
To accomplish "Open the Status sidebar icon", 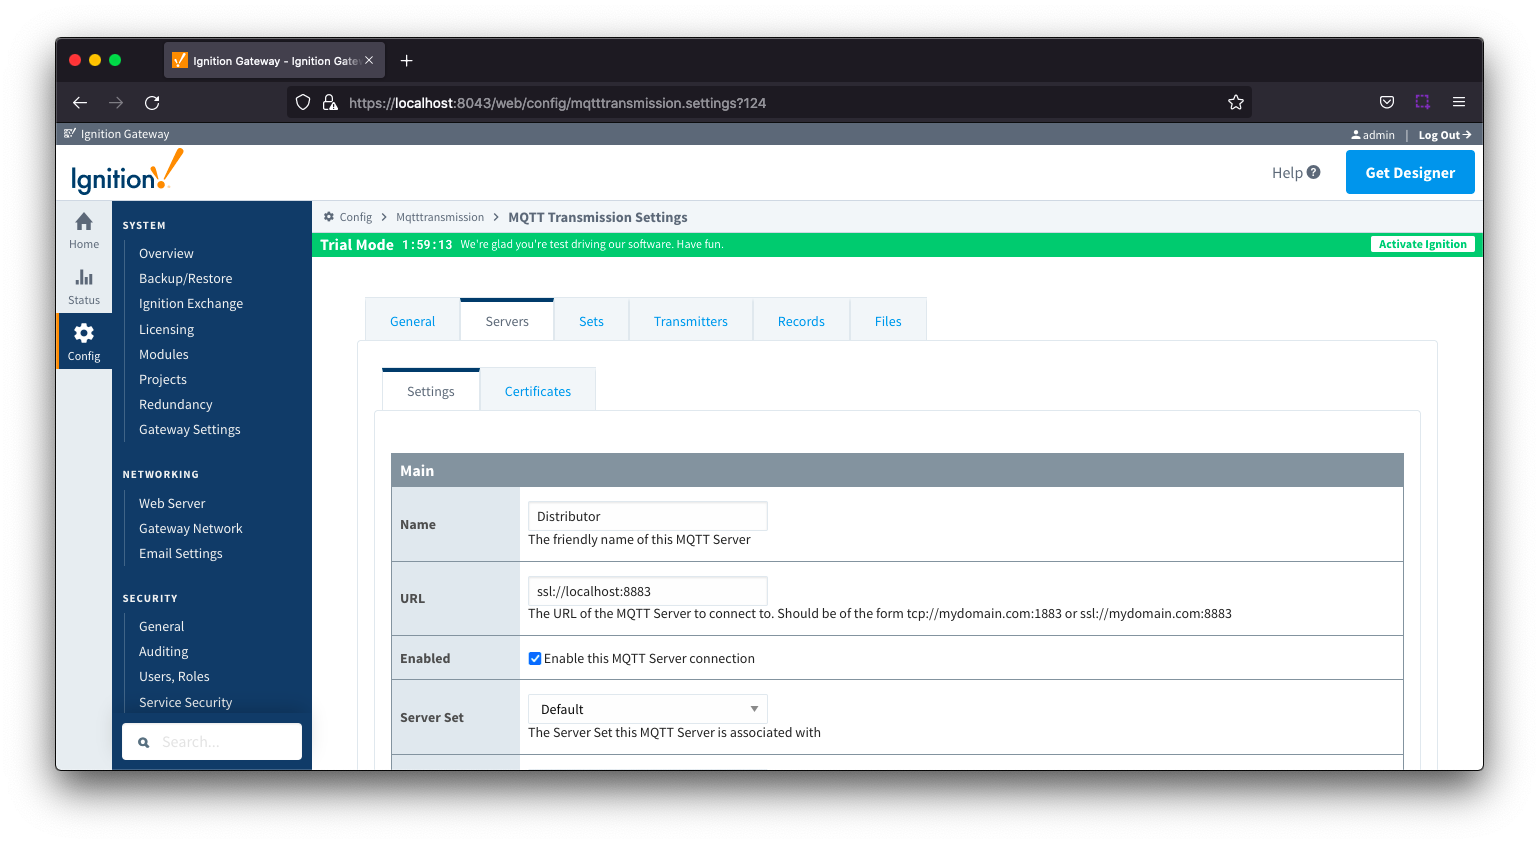I will (84, 286).
